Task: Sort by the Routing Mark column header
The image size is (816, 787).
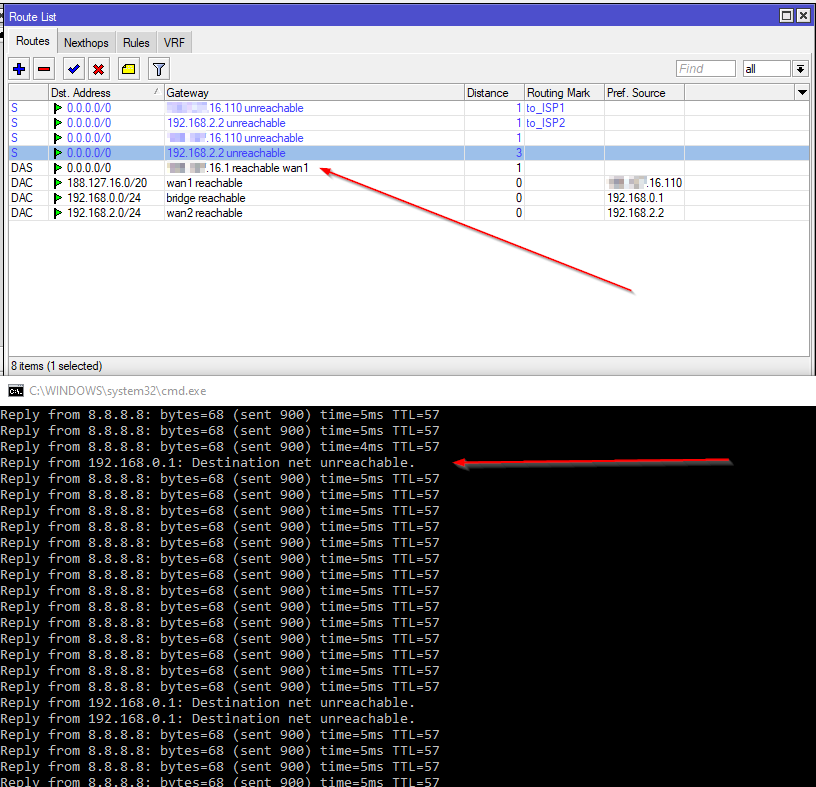Action: [564, 93]
